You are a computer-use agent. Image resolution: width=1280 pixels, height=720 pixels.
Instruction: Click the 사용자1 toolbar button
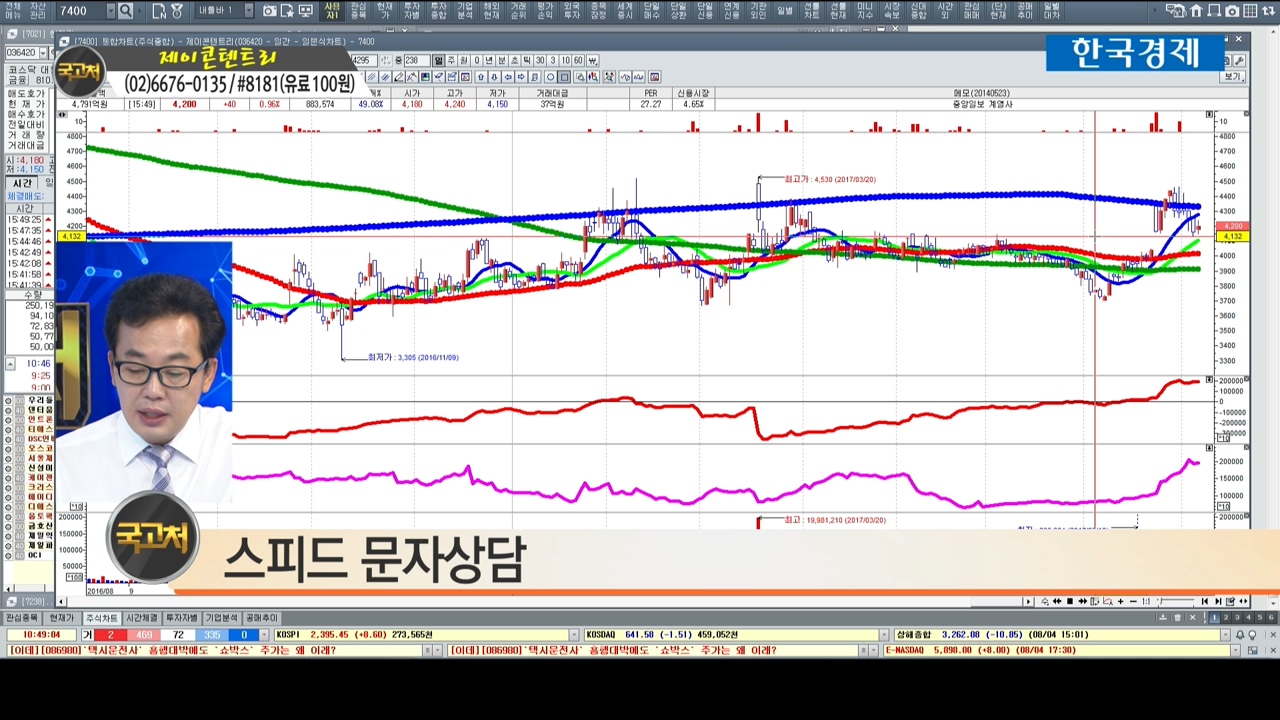(x=332, y=11)
